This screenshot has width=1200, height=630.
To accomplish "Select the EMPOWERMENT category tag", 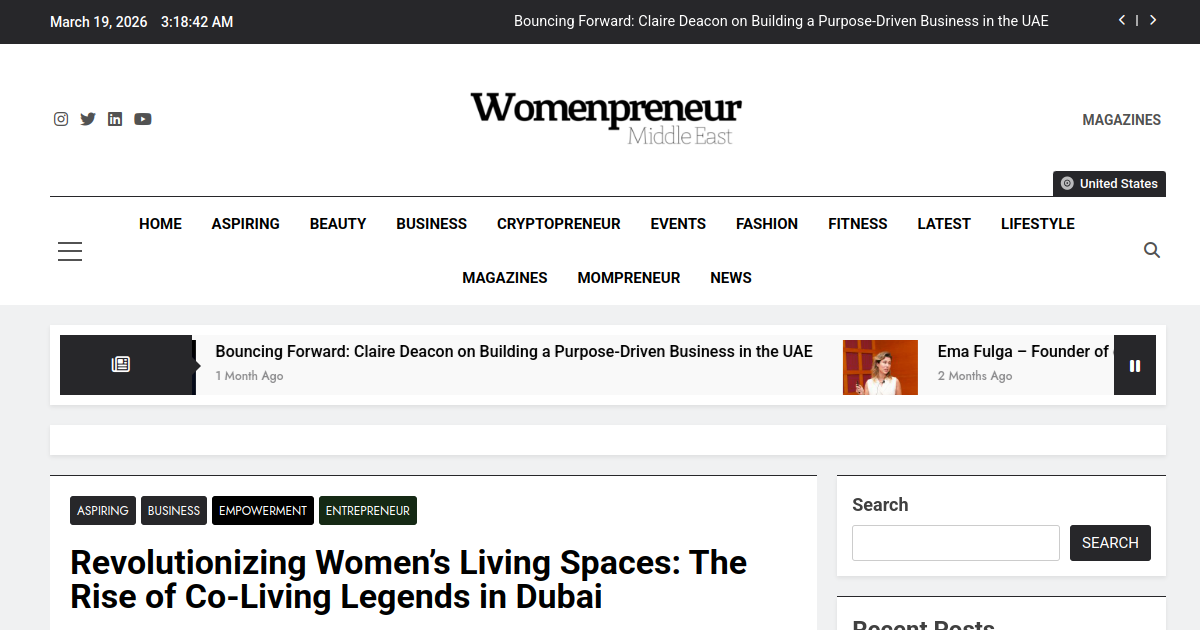I will coord(263,510).
